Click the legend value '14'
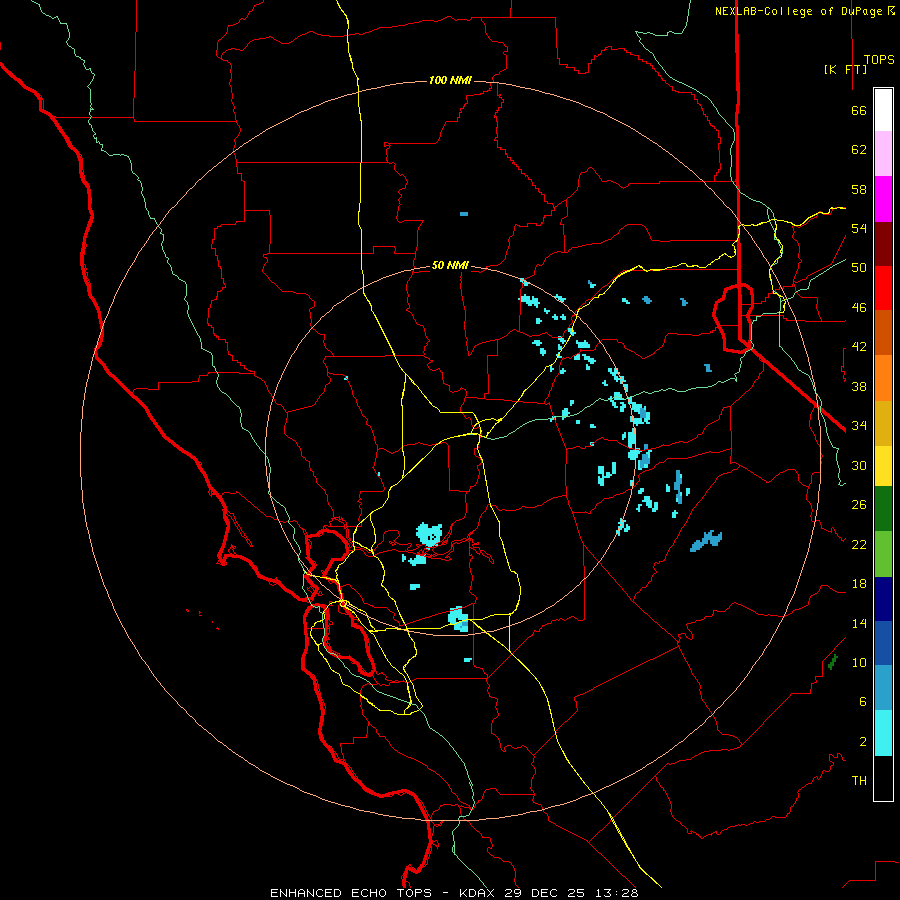 click(x=859, y=623)
